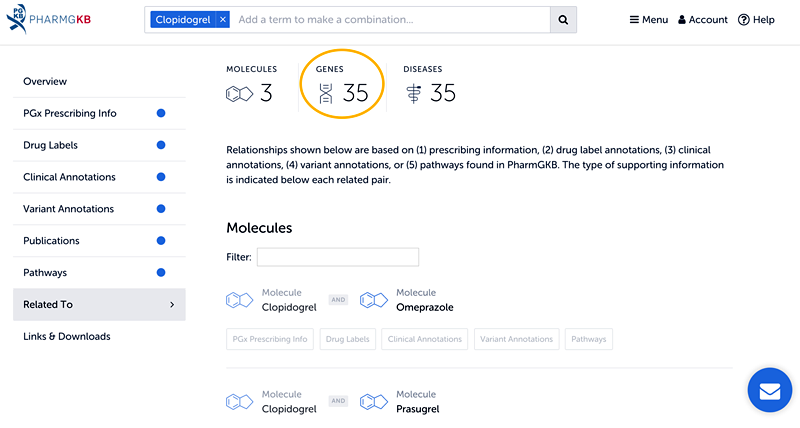Click PGx Prescribing Info tag button

pyautogui.click(x=270, y=339)
